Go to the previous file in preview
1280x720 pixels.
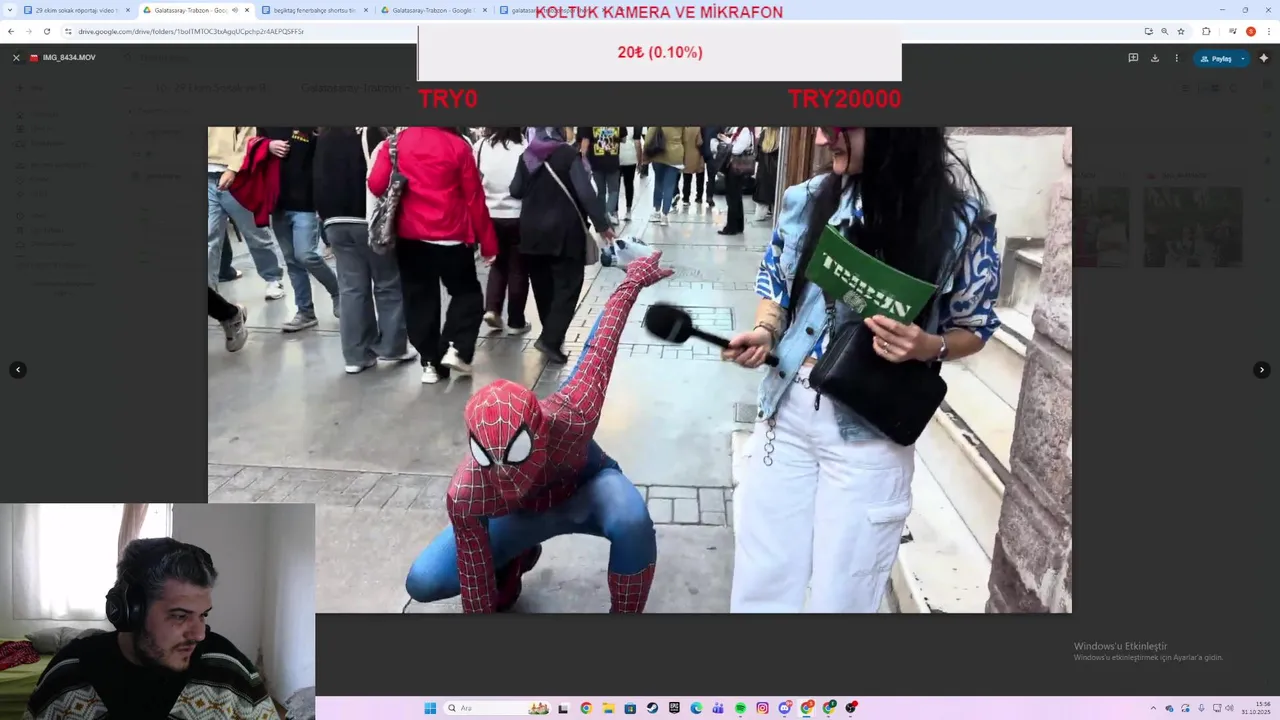coord(18,370)
